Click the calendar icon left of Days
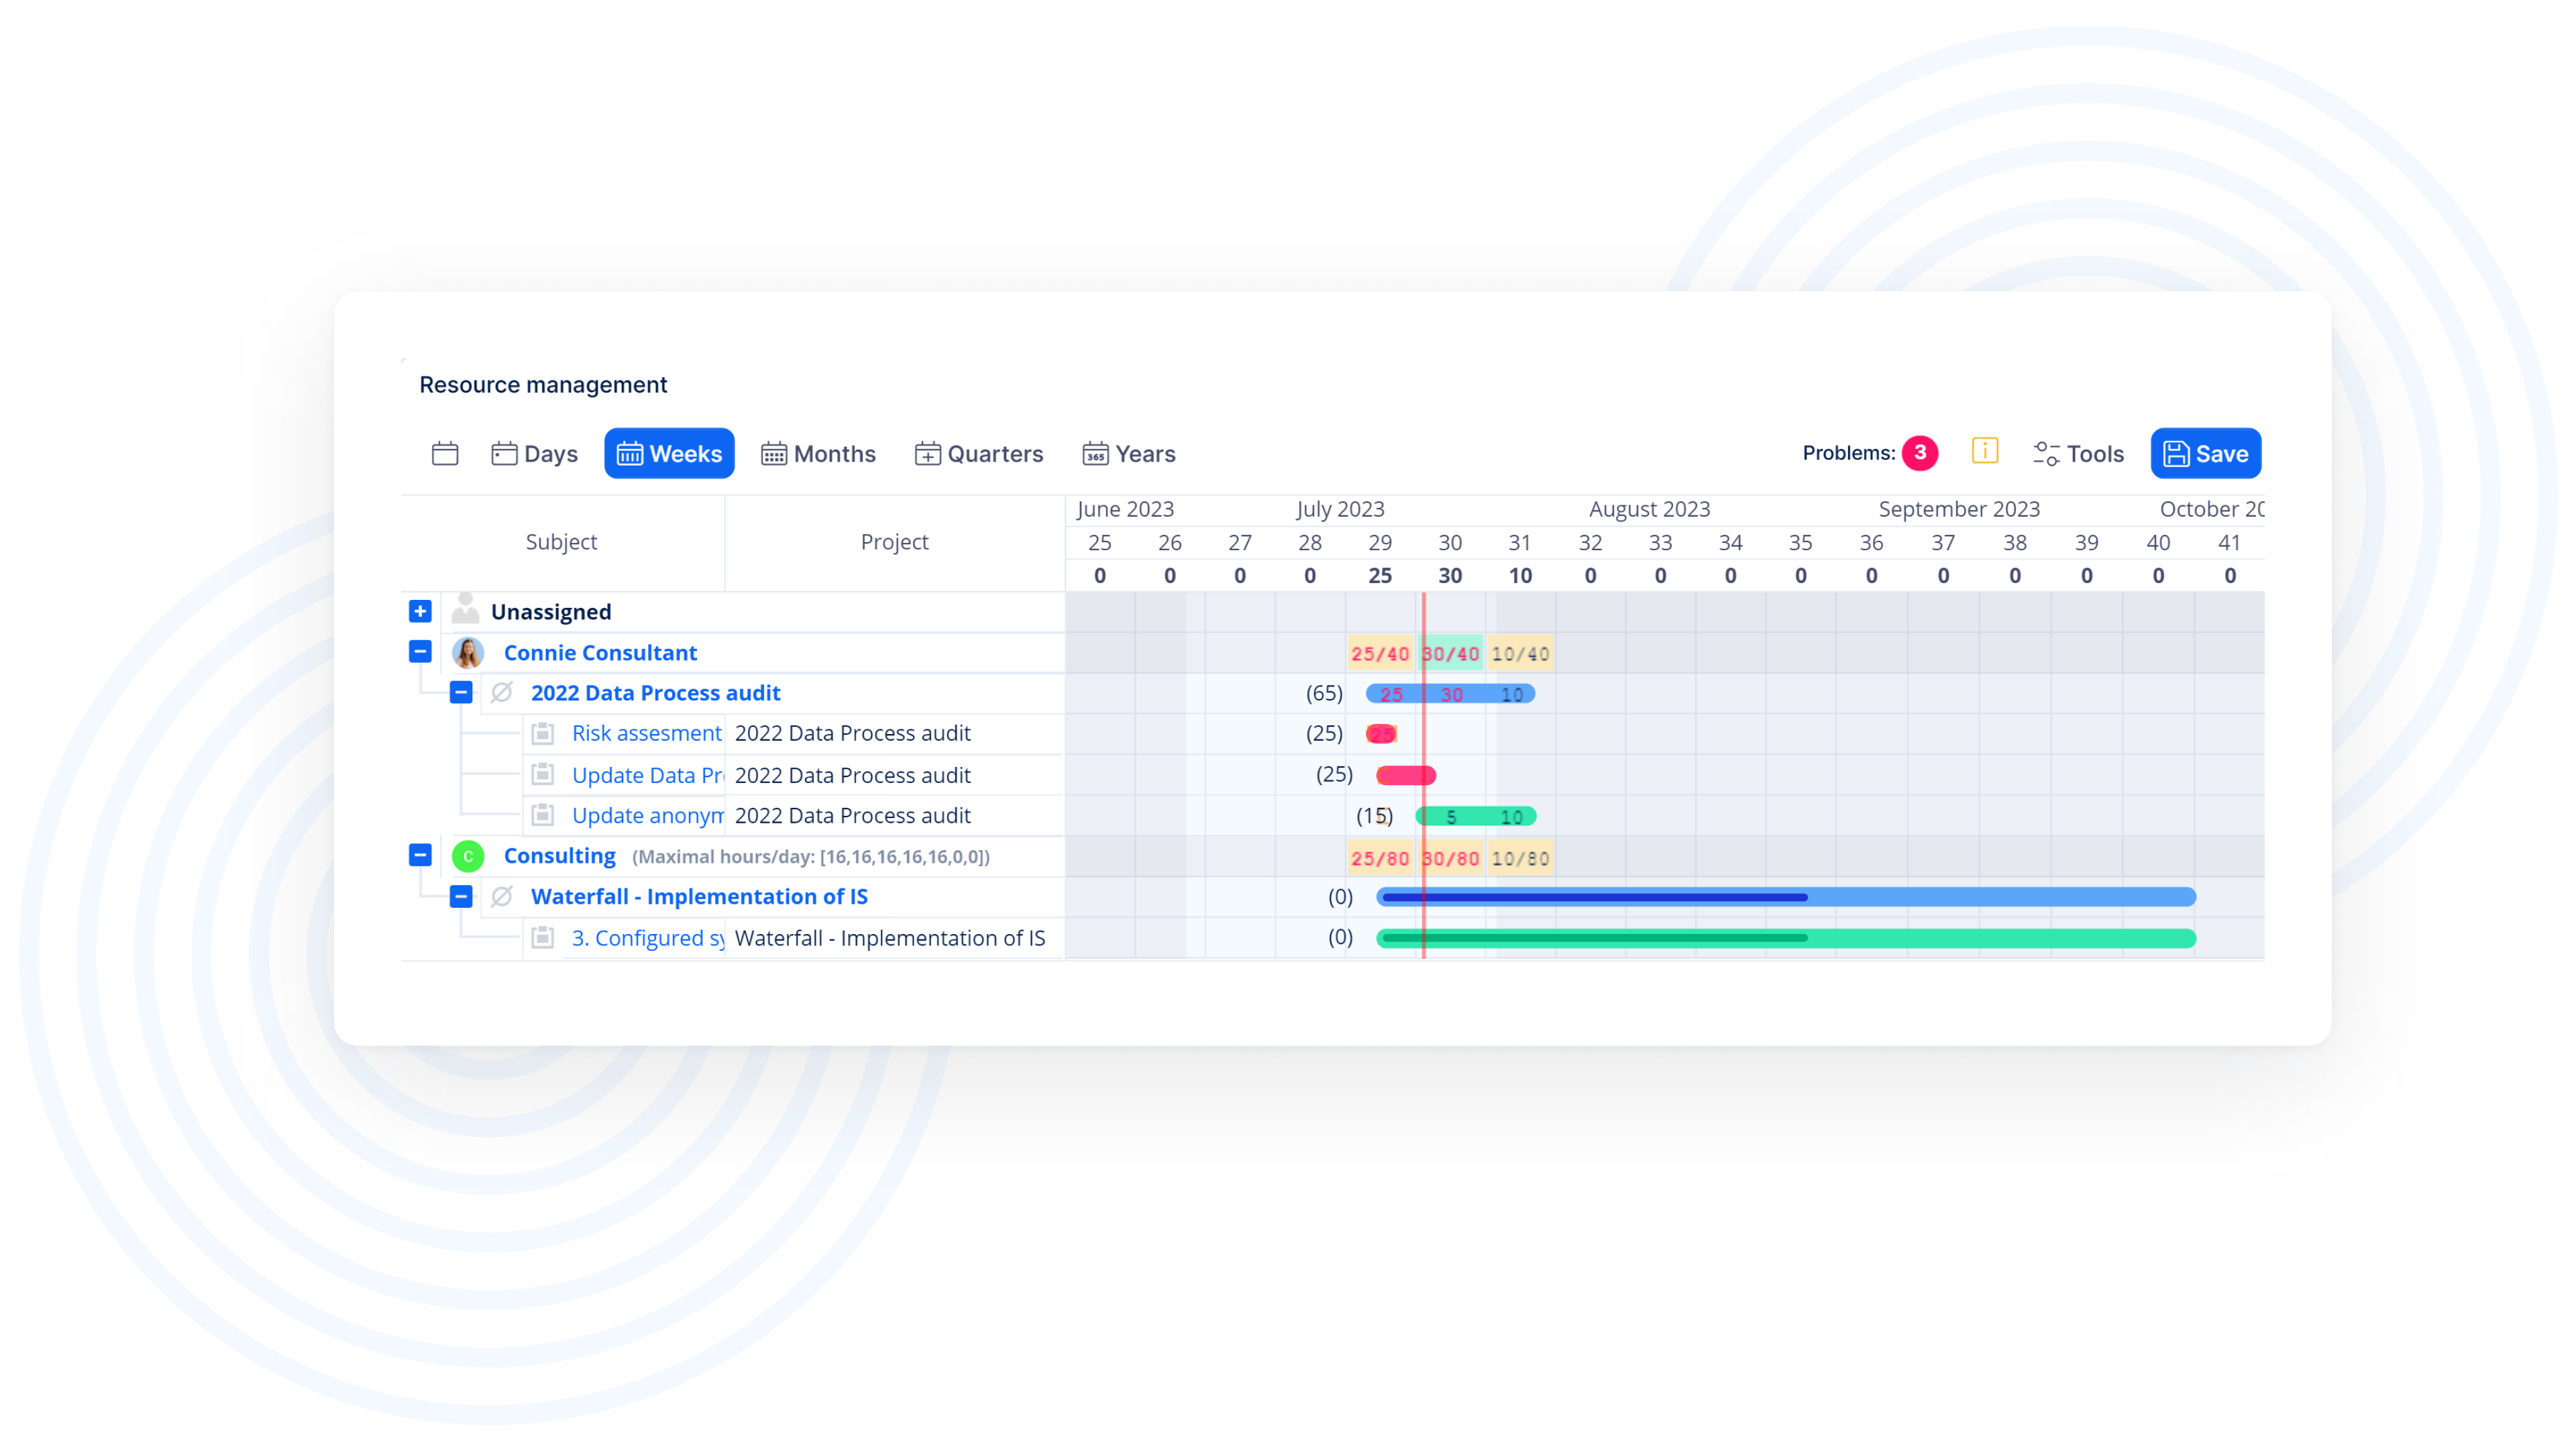The image size is (2576, 1444). click(x=445, y=454)
